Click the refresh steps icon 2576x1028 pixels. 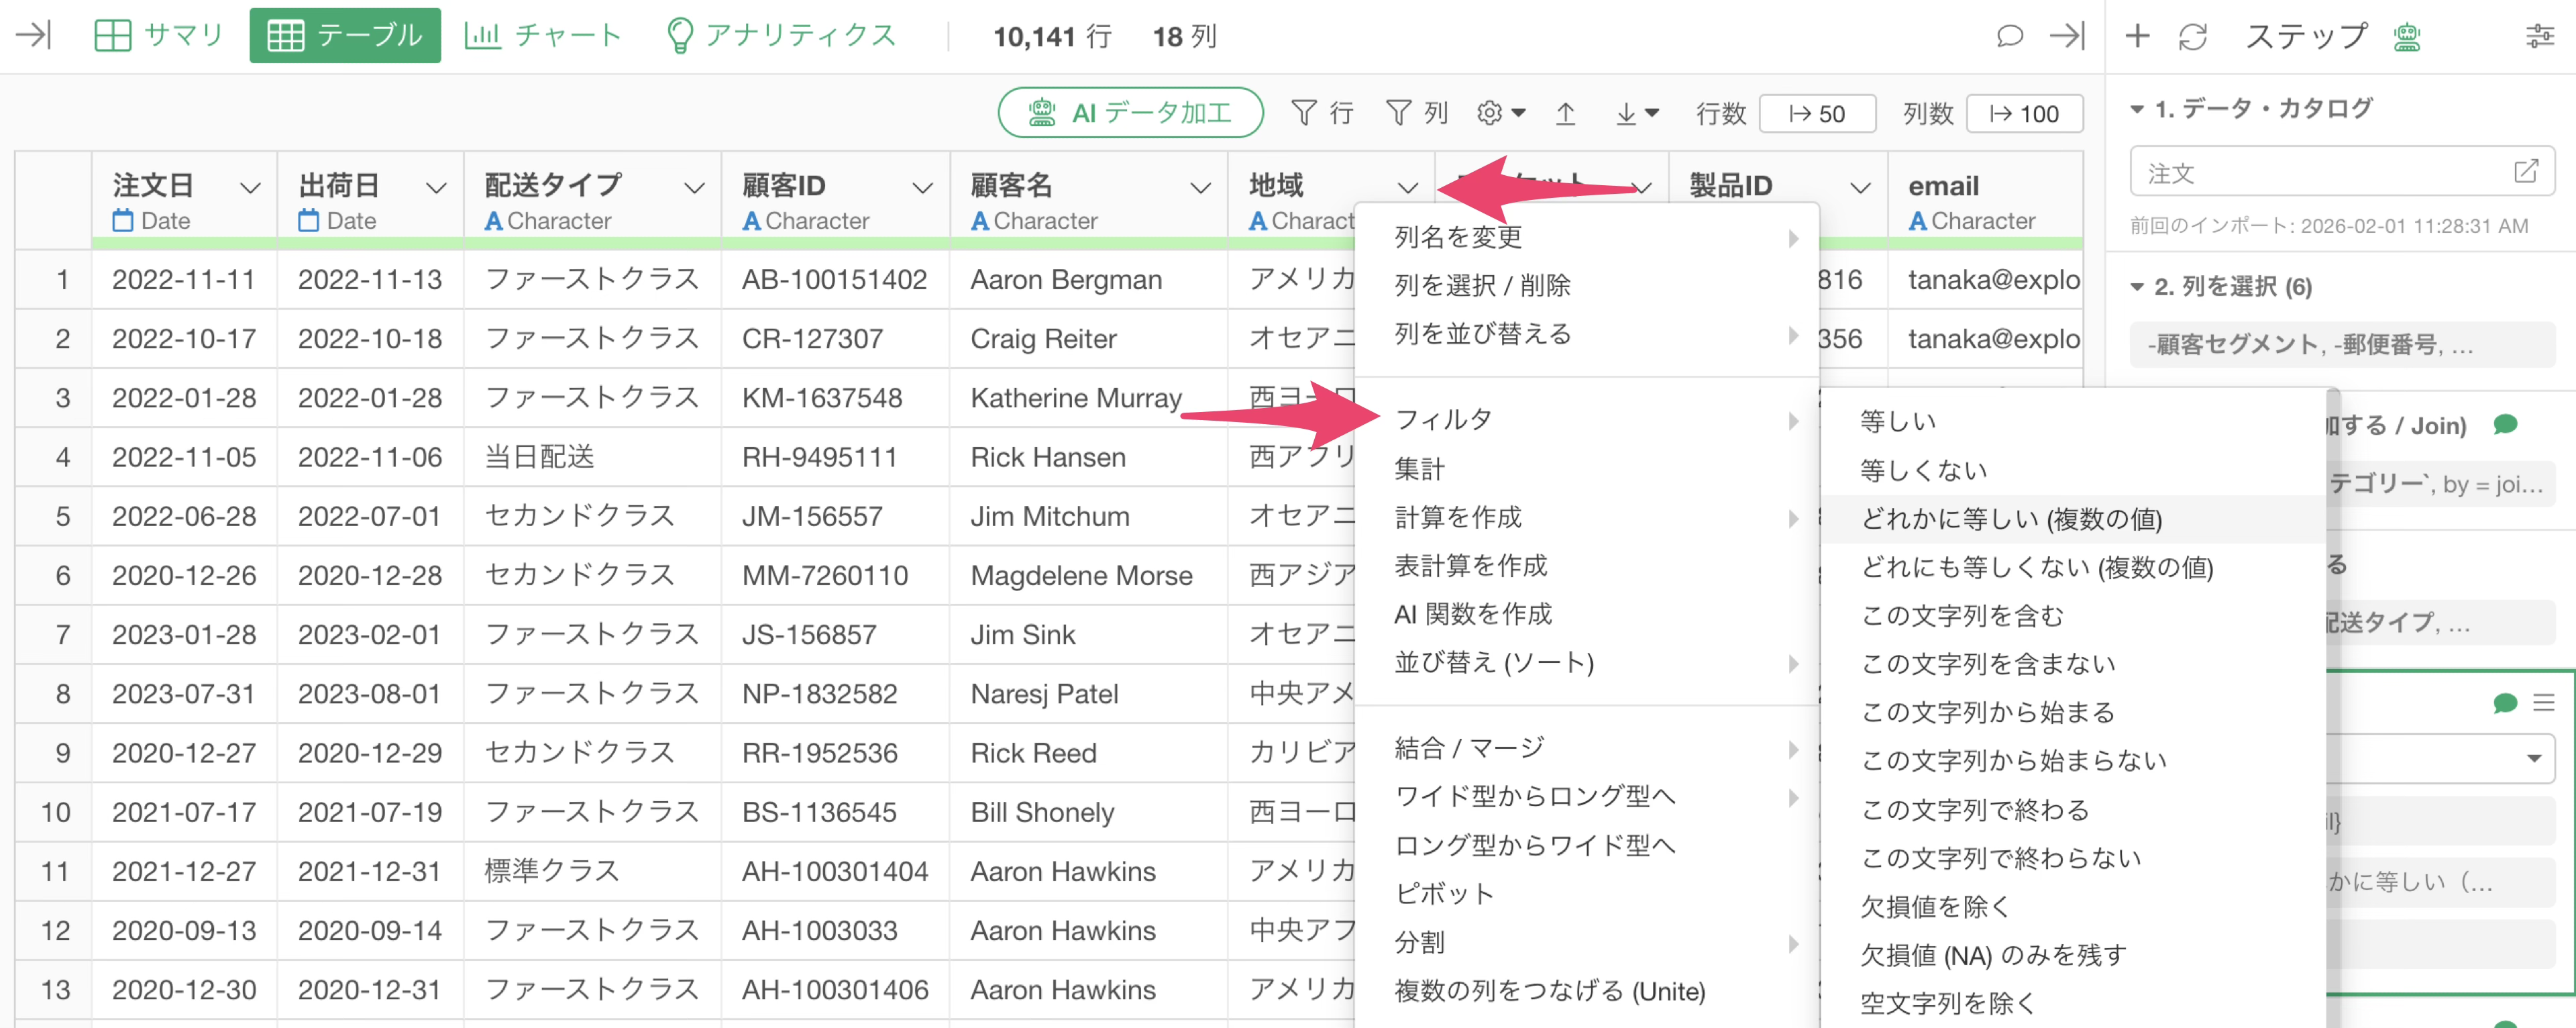[x=2192, y=36]
